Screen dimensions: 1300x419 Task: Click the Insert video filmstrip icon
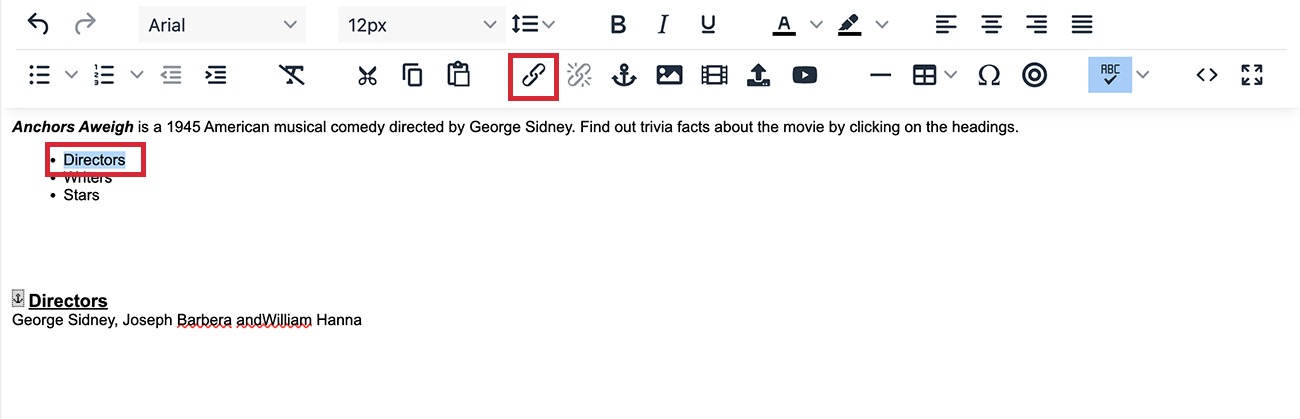pos(714,75)
